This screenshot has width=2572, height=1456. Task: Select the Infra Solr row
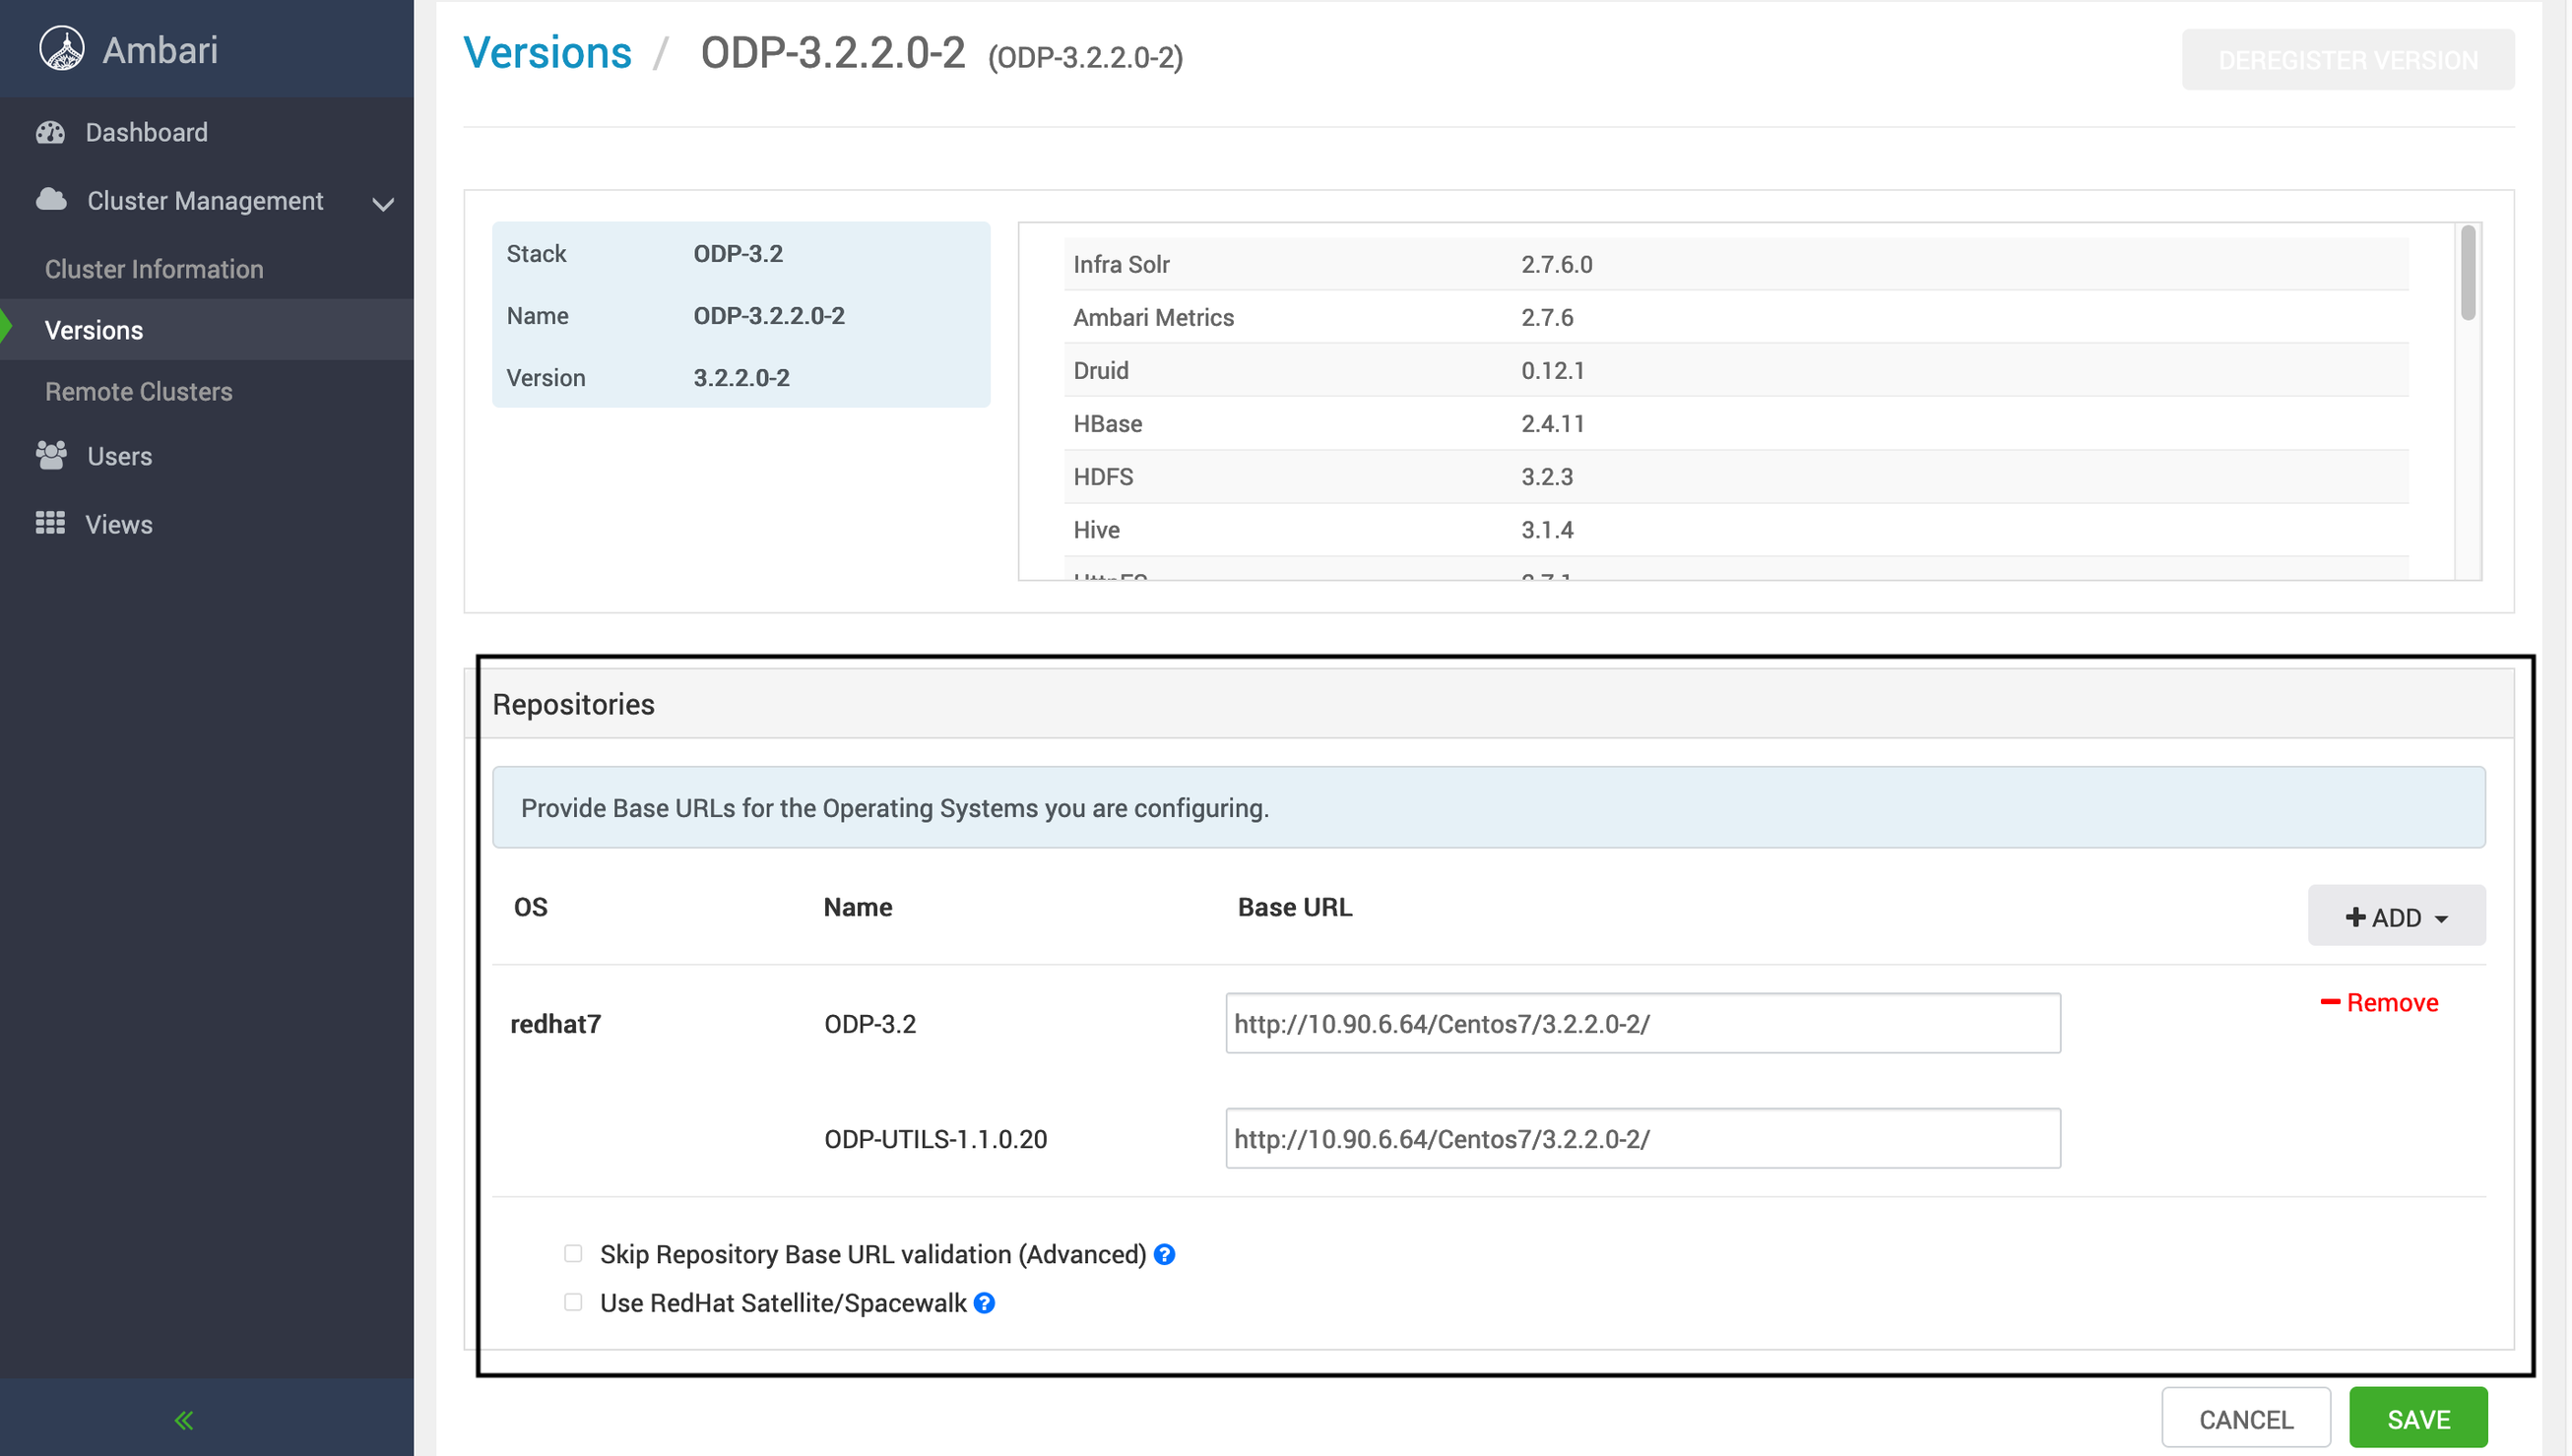(x=1736, y=264)
